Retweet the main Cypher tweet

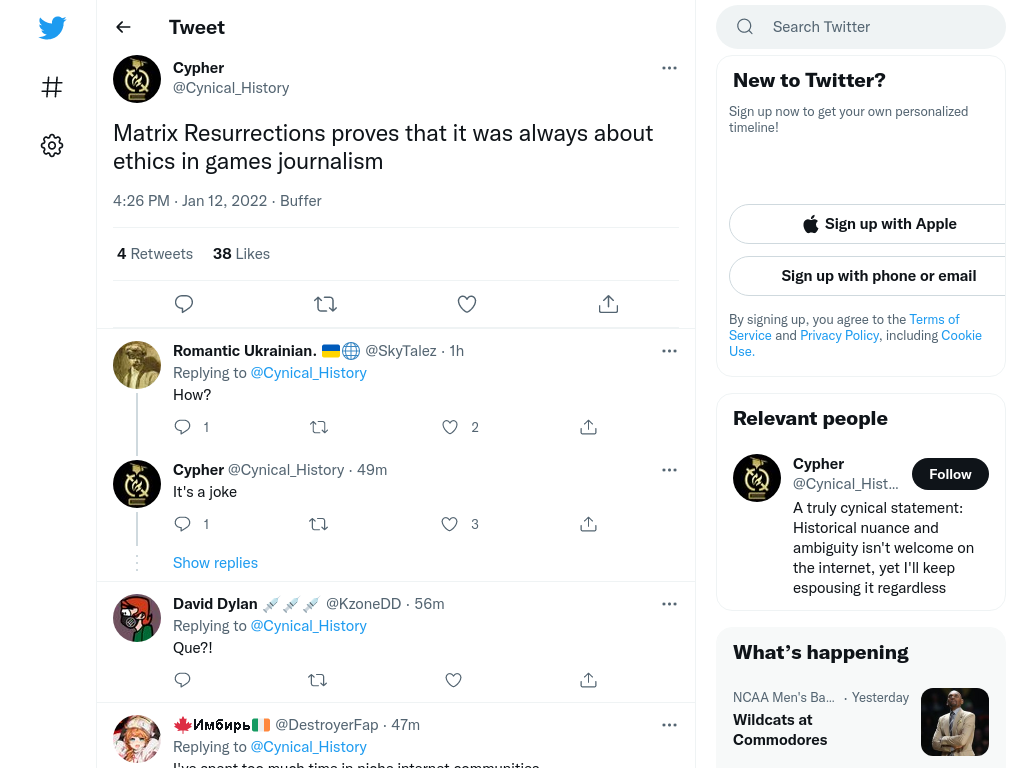[325, 304]
